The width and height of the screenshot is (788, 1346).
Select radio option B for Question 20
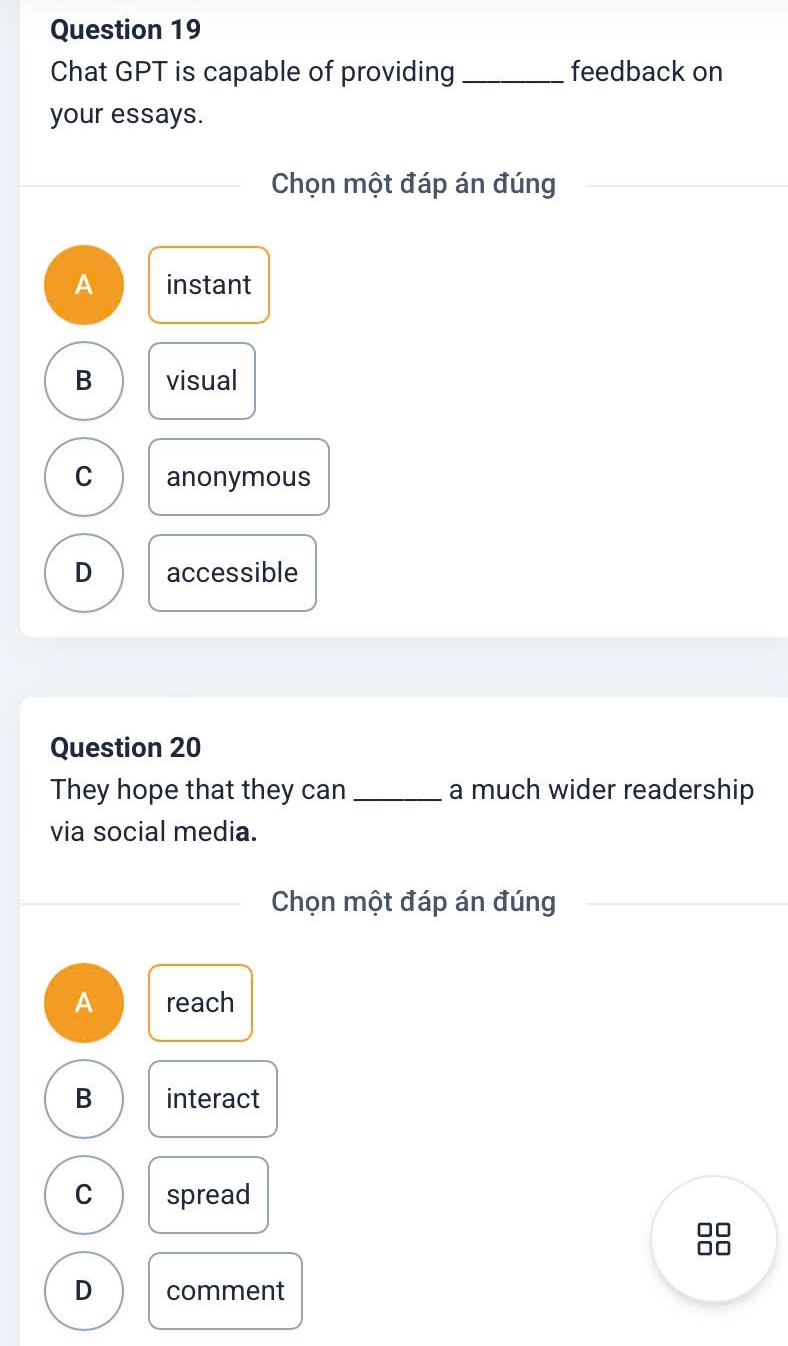(x=85, y=1099)
